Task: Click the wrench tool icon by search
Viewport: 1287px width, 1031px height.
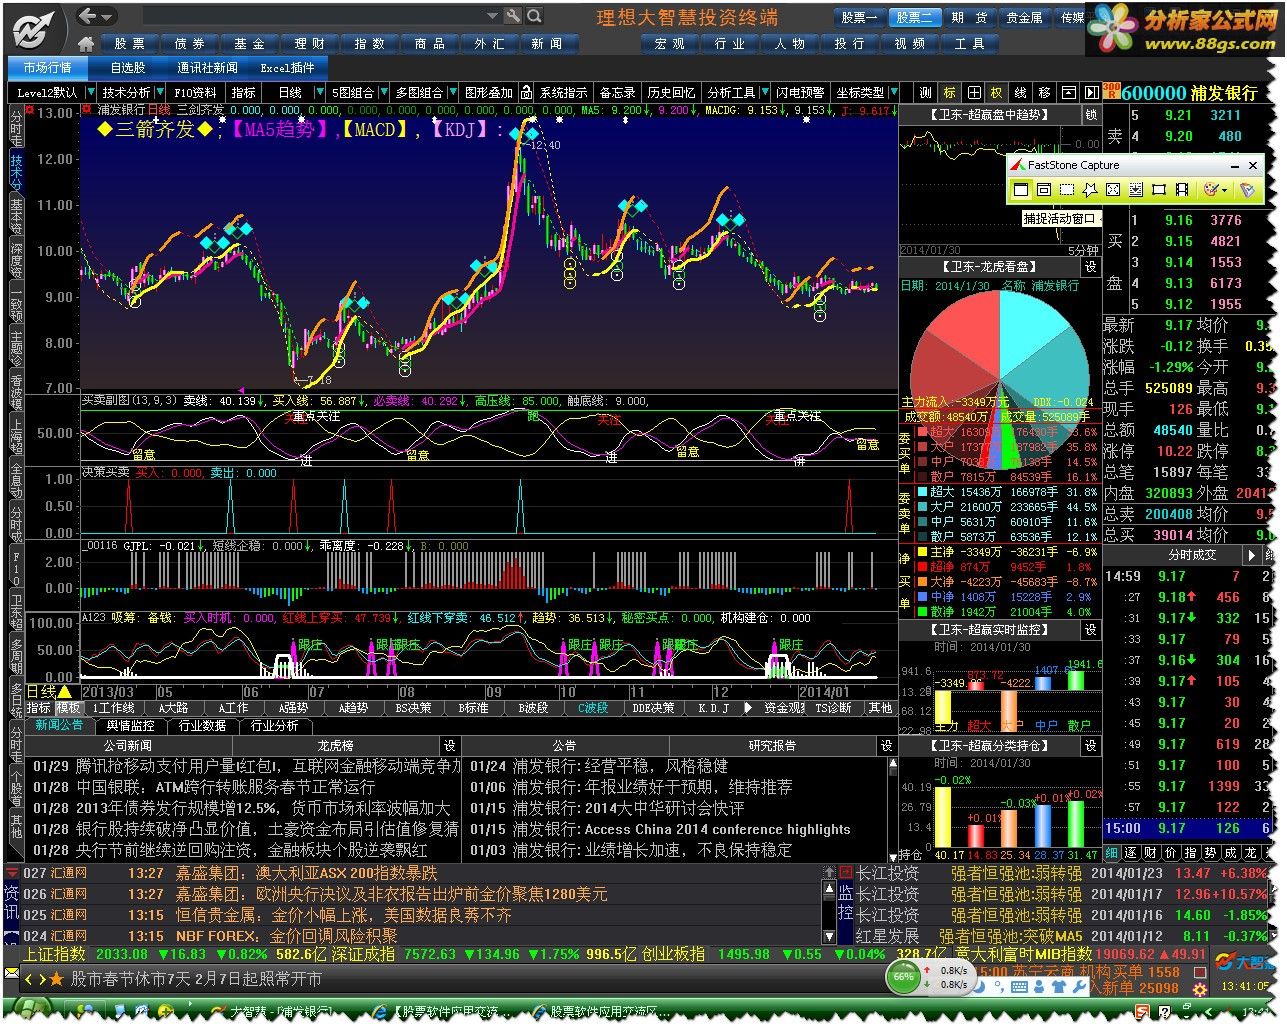Action: tap(513, 16)
